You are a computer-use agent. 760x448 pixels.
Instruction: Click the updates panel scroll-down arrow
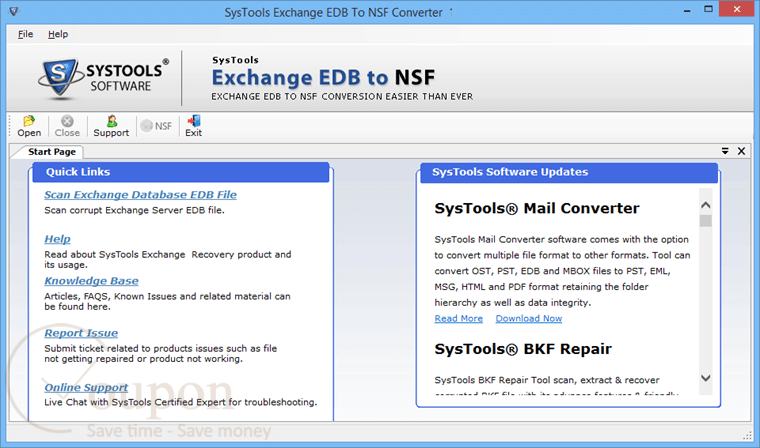[x=706, y=378]
